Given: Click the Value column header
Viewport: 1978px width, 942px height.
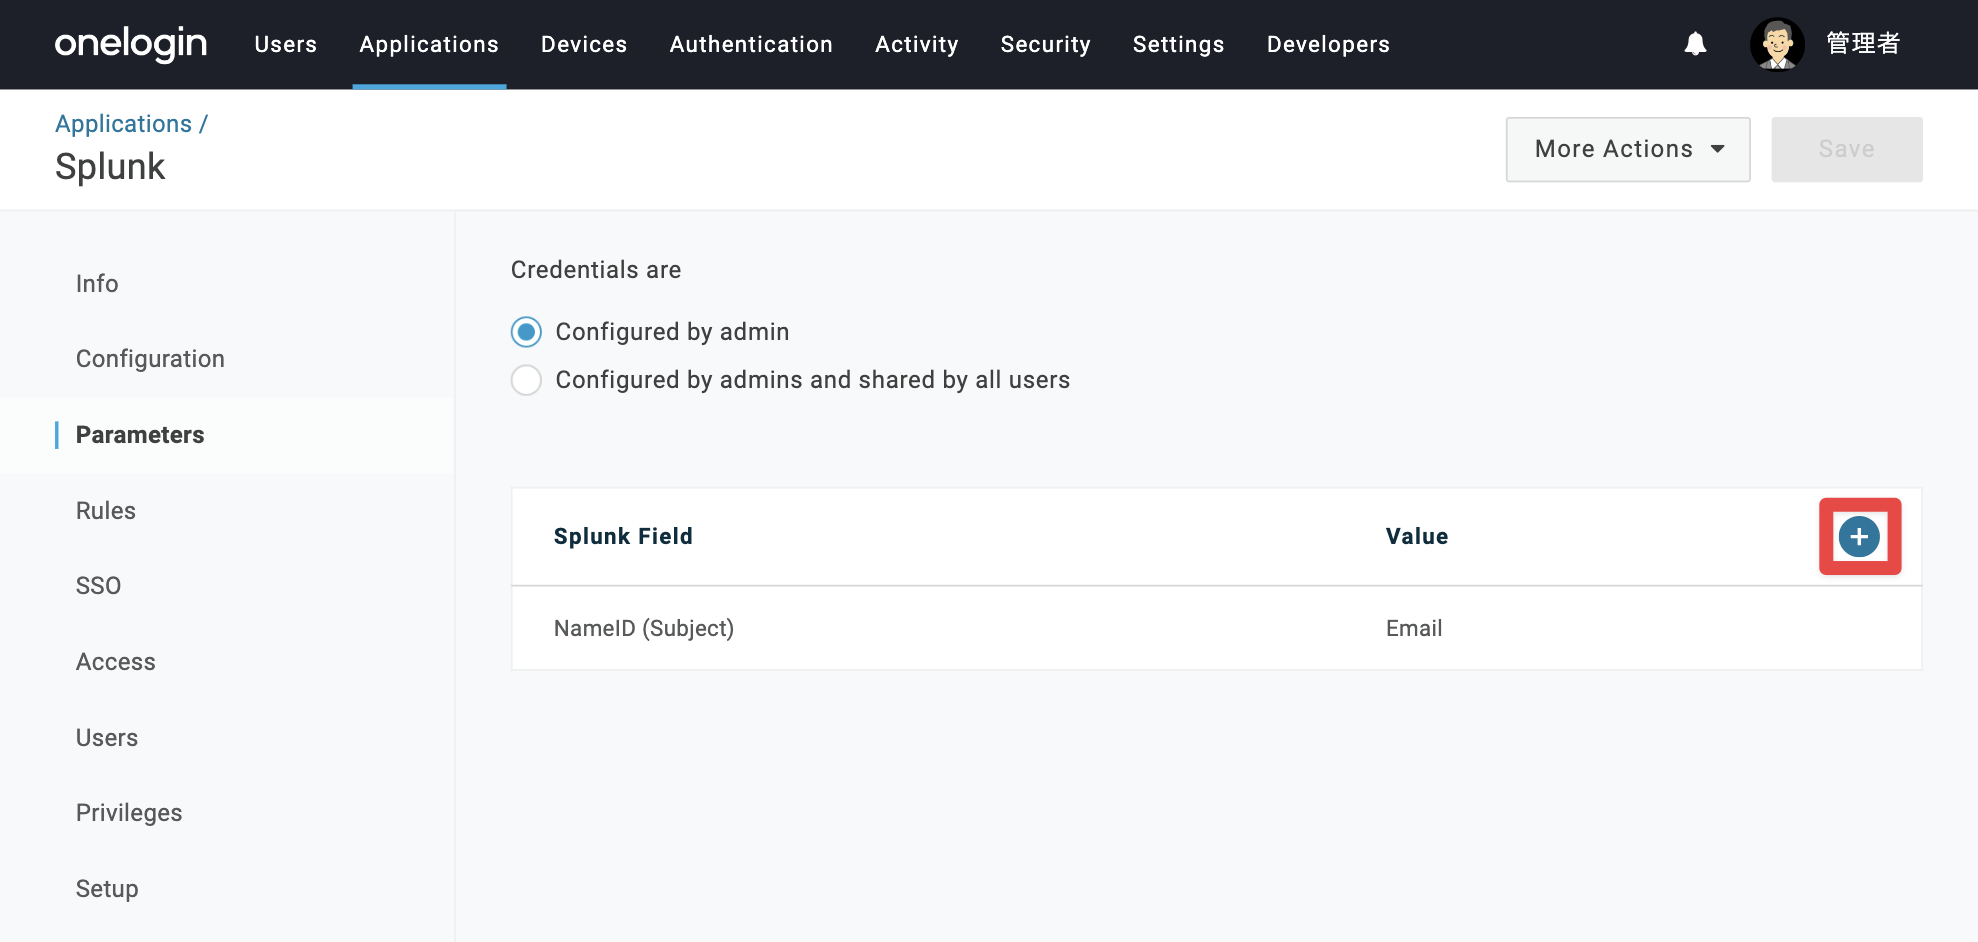Looking at the screenshot, I should (1417, 536).
